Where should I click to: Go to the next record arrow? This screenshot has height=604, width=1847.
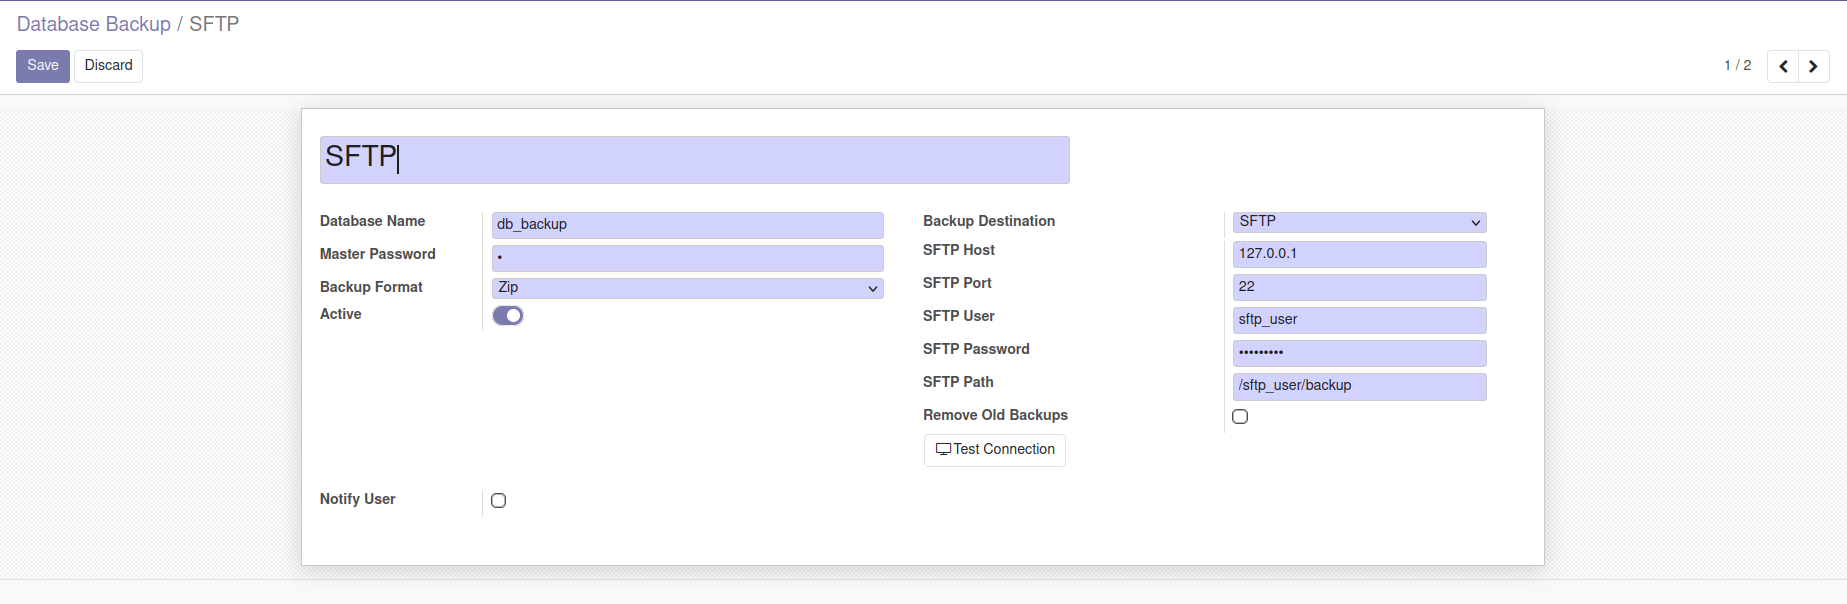tap(1813, 66)
